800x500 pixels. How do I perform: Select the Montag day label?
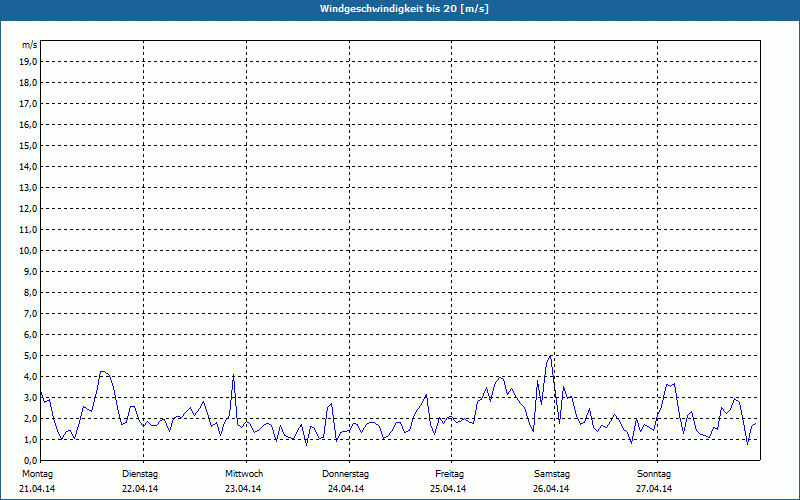(37, 473)
